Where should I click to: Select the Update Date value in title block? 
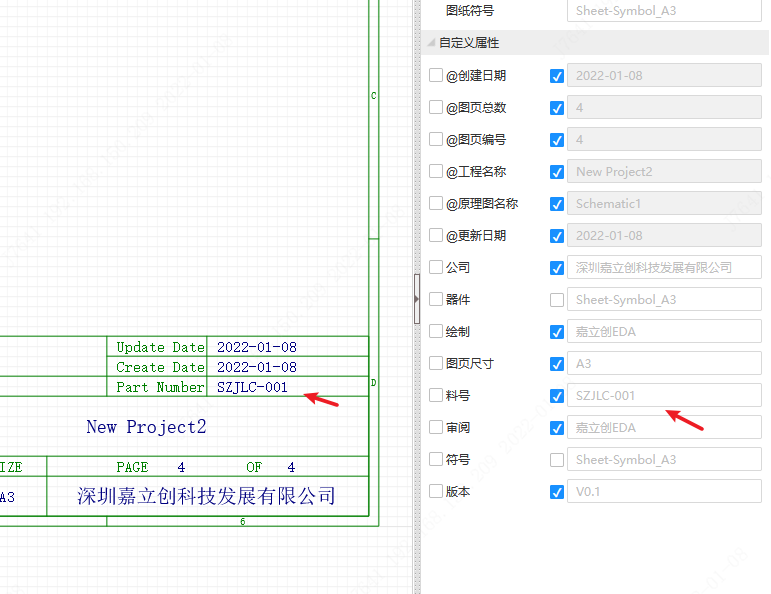[x=256, y=347]
